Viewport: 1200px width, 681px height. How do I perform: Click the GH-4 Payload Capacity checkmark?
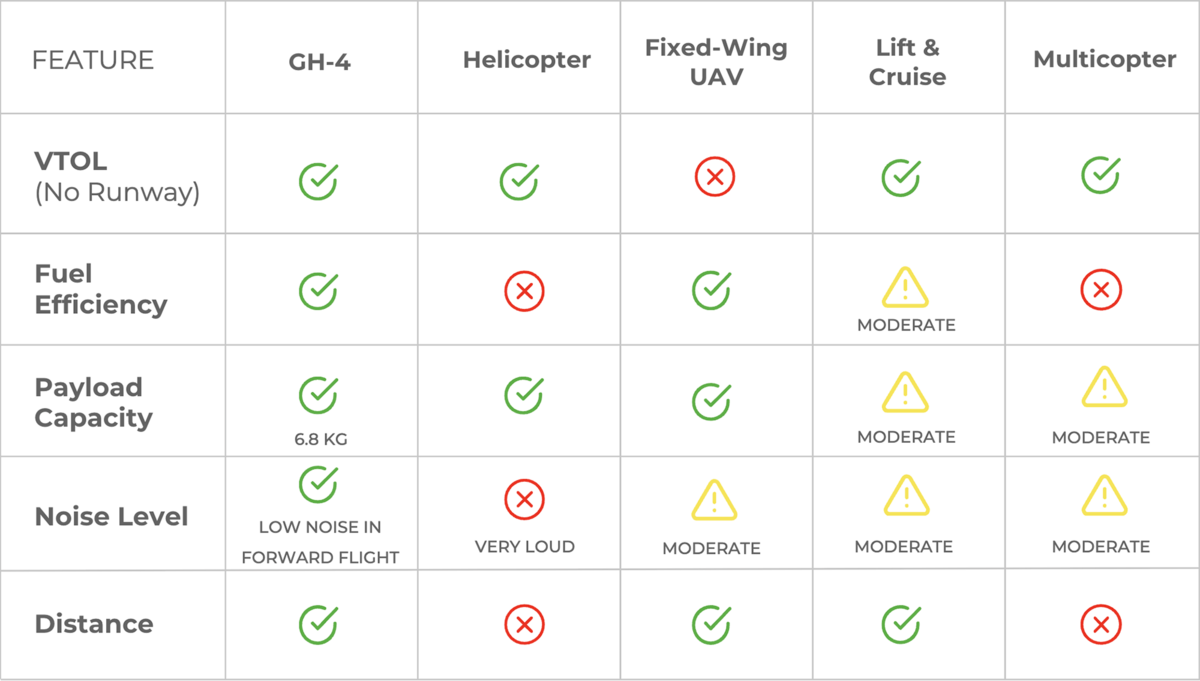point(318,395)
